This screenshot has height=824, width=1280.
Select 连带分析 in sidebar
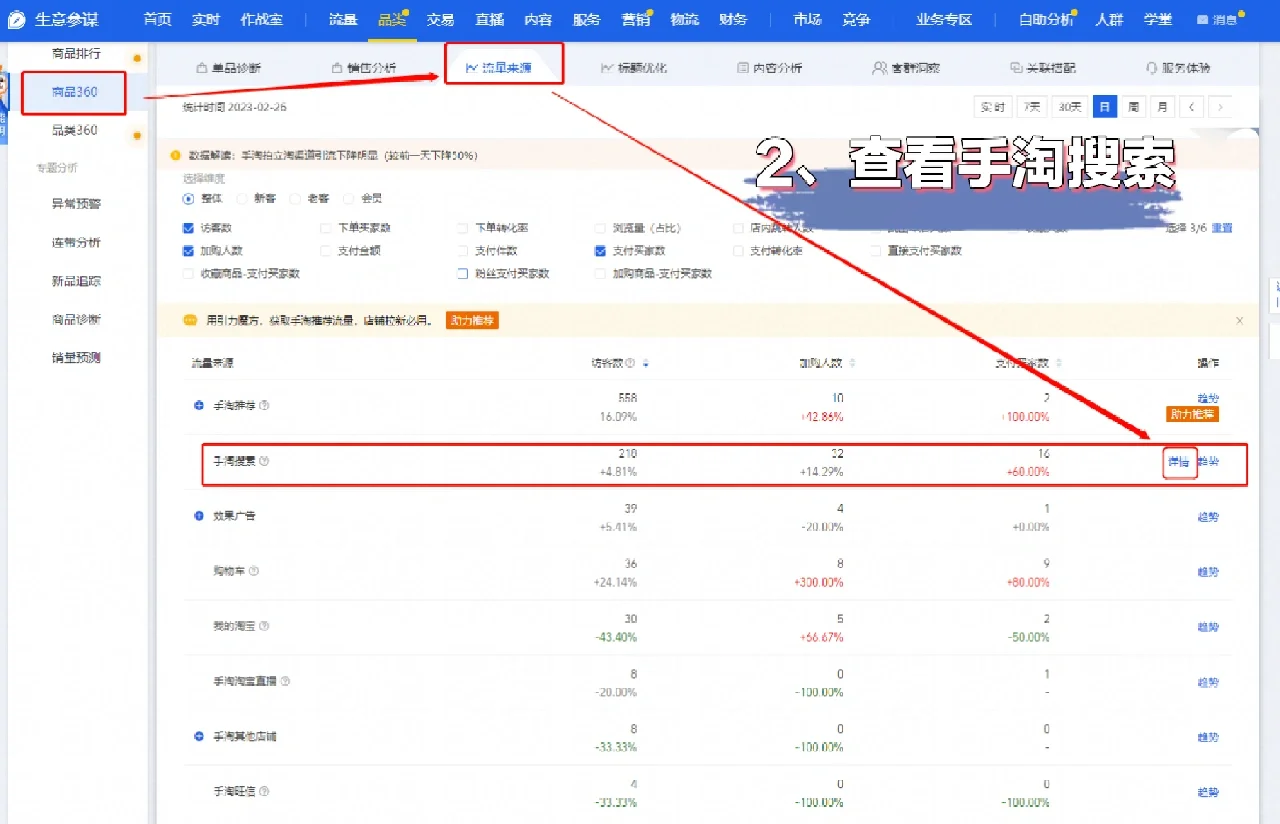click(76, 243)
